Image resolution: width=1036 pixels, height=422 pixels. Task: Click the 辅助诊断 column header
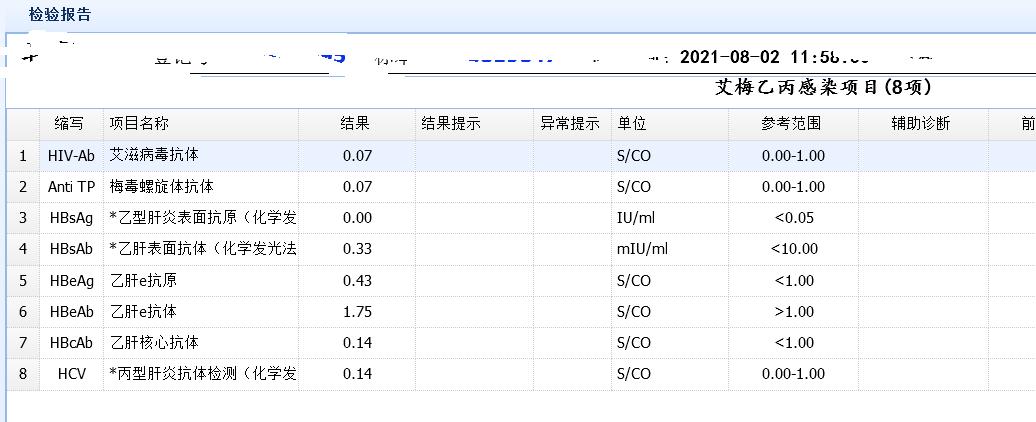[923, 123]
